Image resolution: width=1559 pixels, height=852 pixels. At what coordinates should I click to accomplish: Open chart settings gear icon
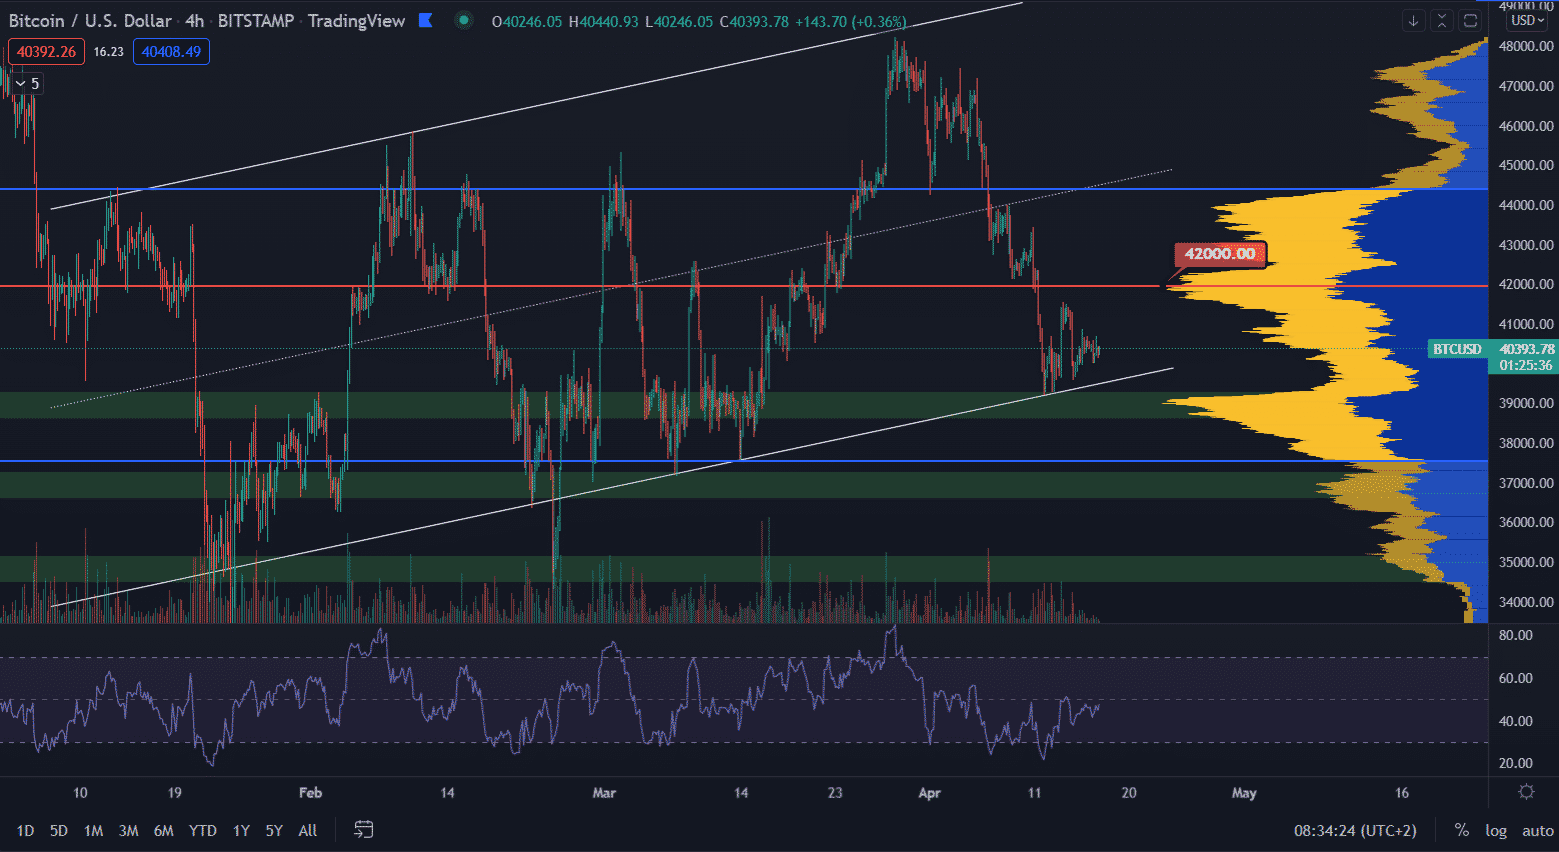click(1526, 792)
